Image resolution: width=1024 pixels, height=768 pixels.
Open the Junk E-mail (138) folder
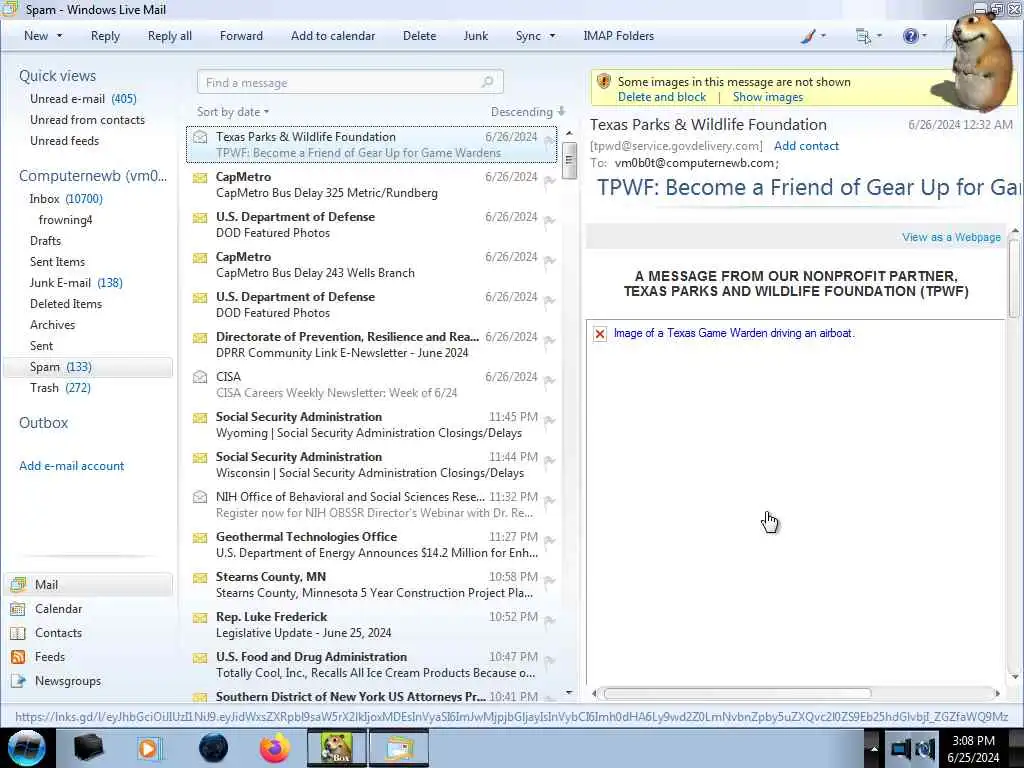pyautogui.click(x=76, y=283)
